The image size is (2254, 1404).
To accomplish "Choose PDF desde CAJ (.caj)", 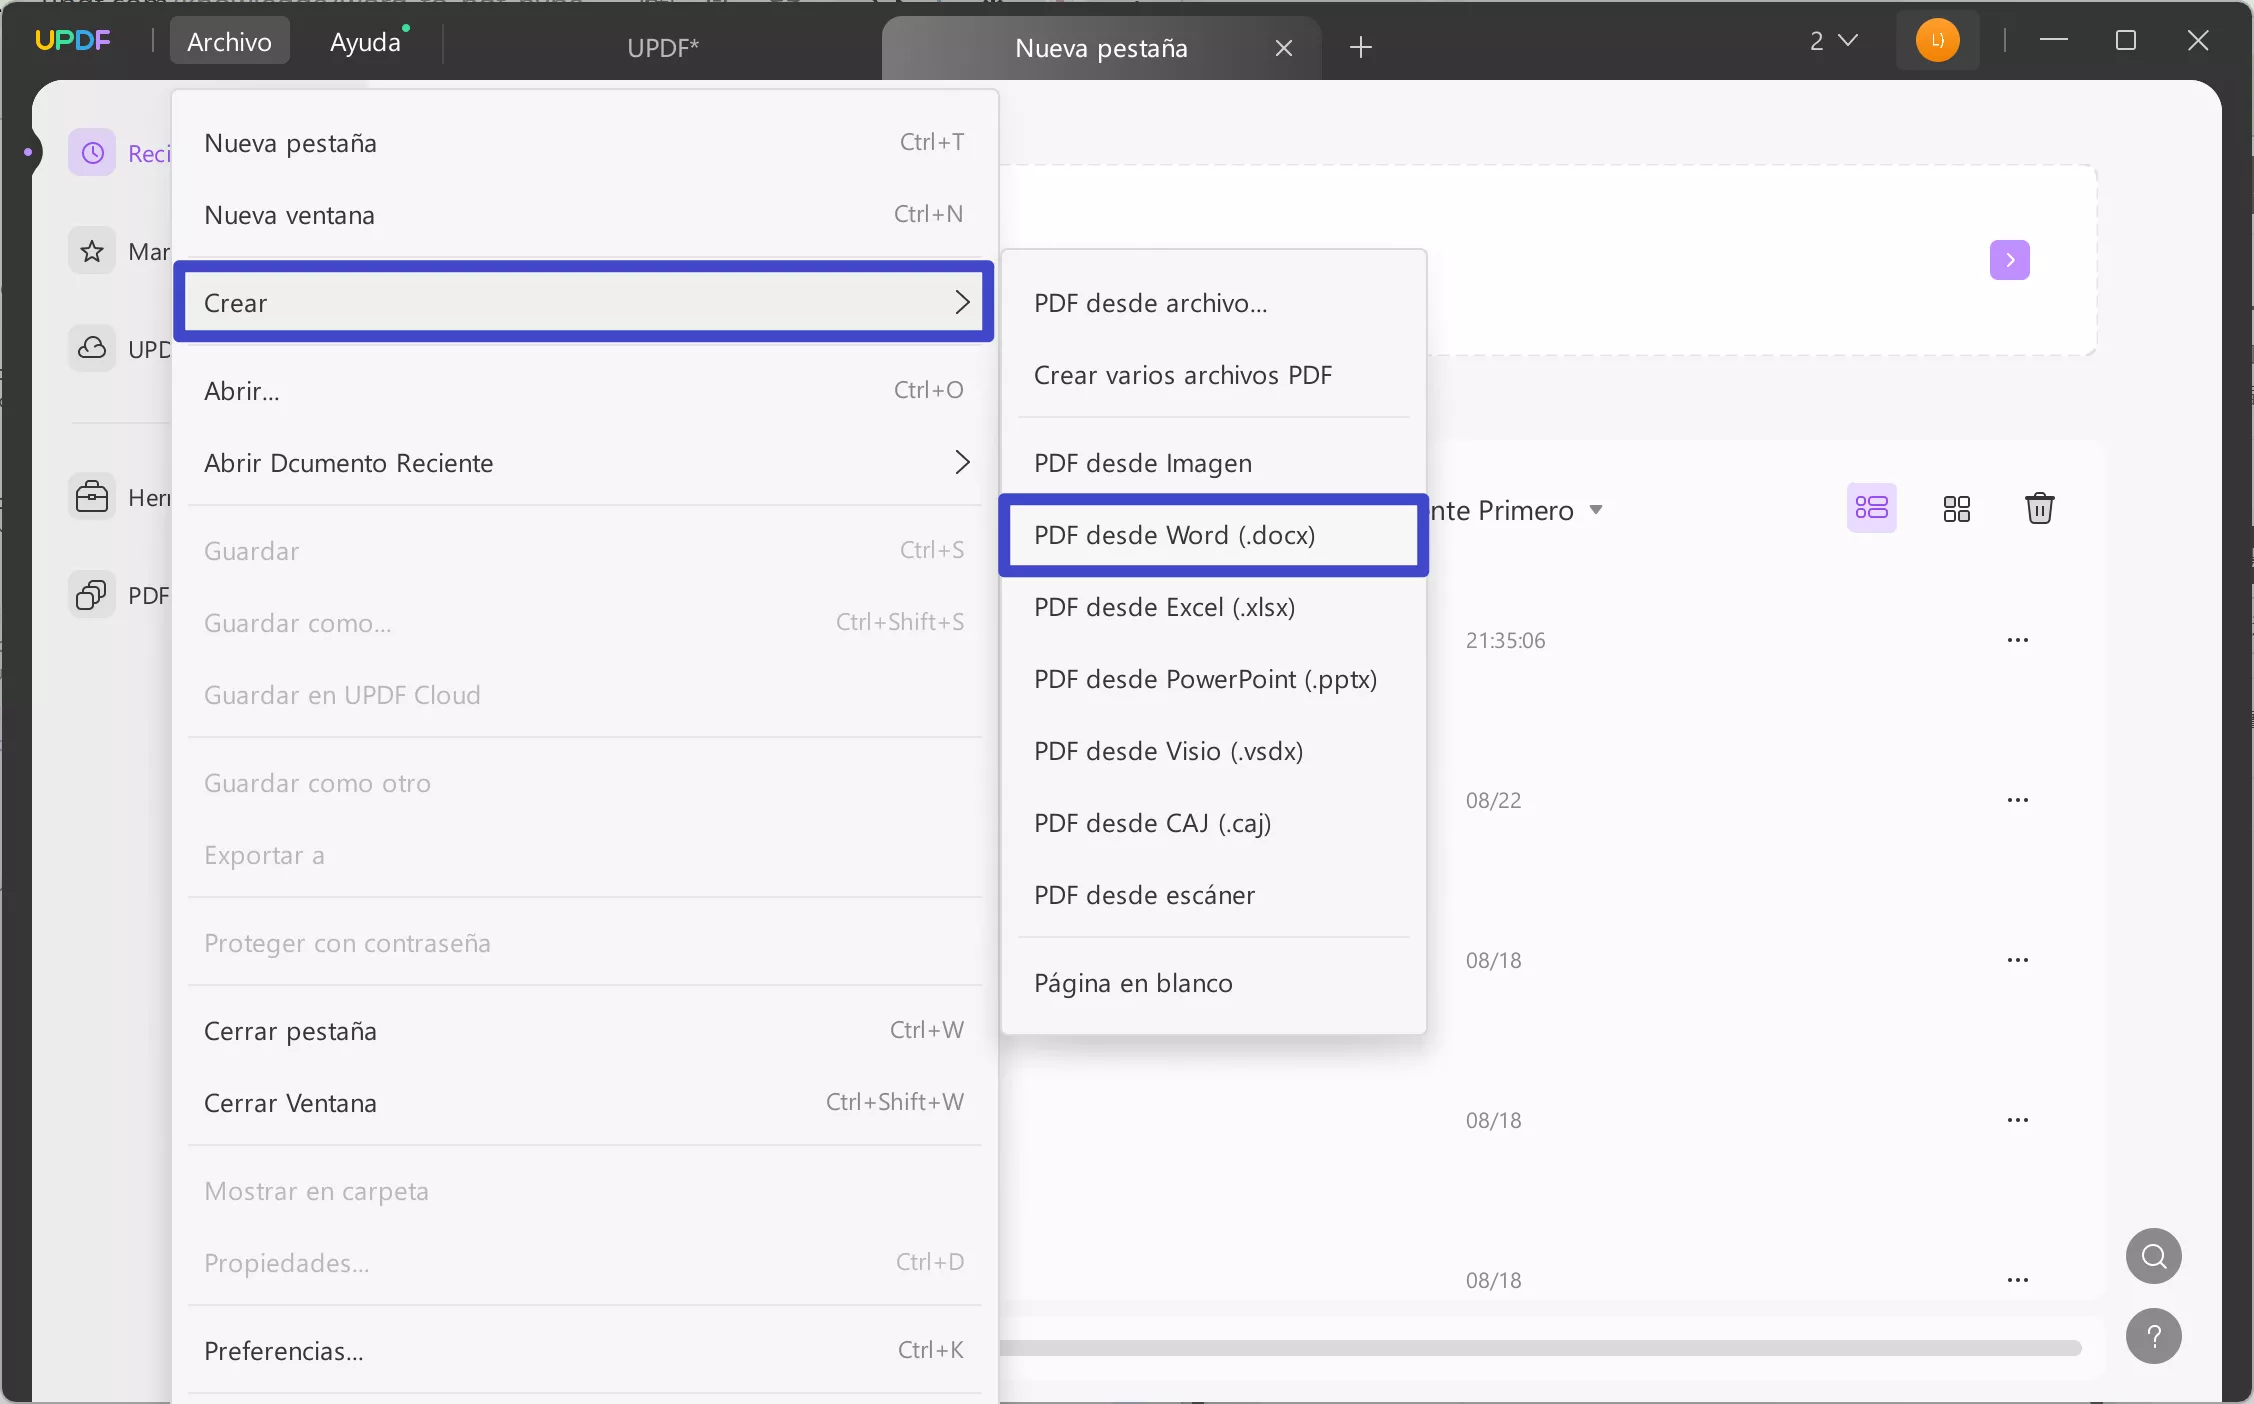I will tap(1213, 822).
